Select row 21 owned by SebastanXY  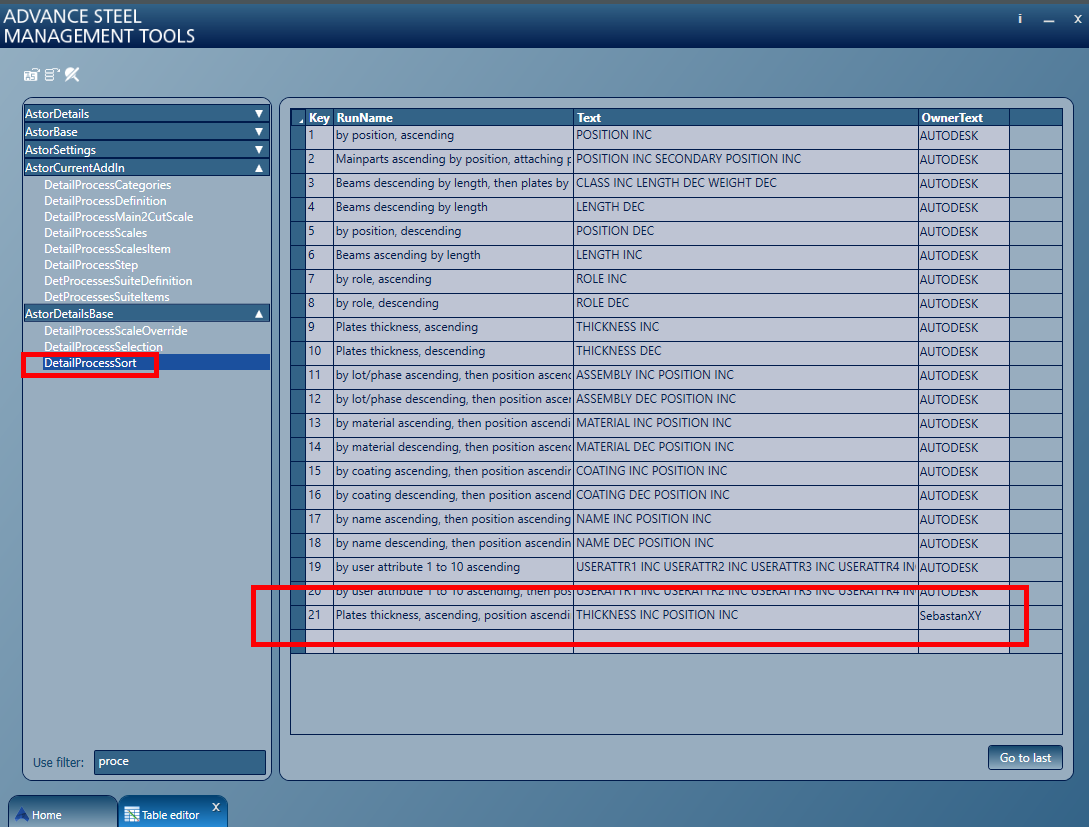pos(600,615)
